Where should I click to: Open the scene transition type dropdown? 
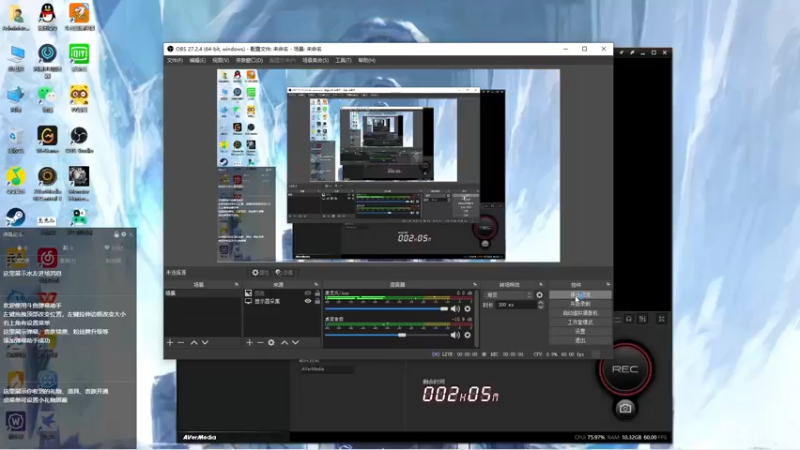tap(508, 295)
